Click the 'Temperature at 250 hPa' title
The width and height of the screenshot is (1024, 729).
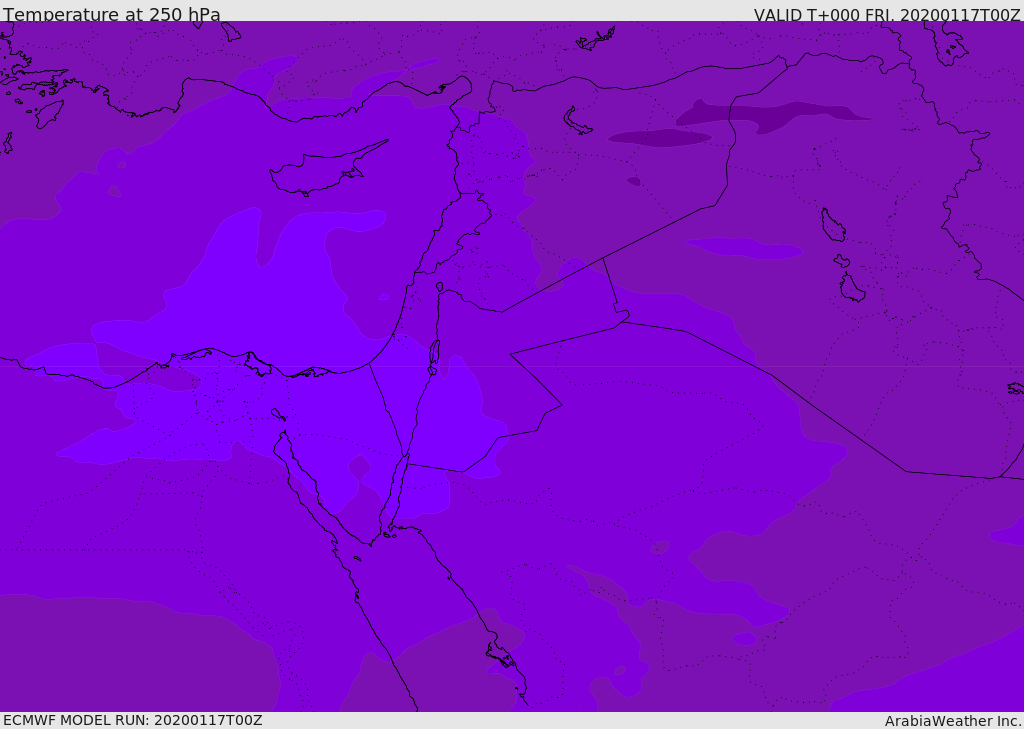click(112, 14)
